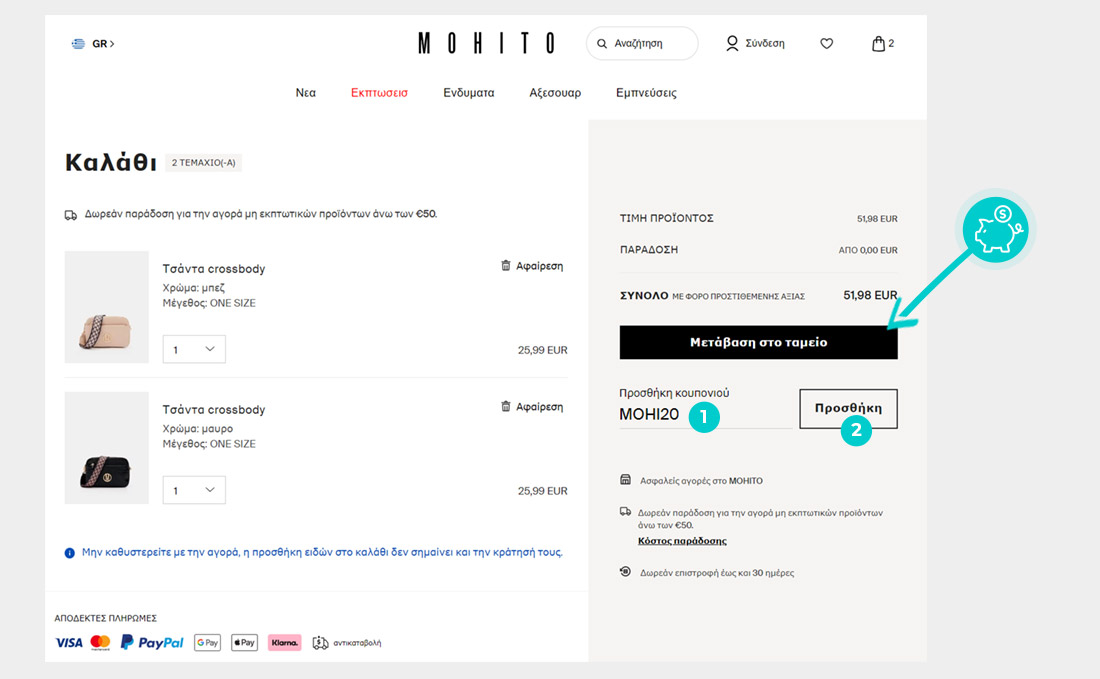Click the user account icon

[732, 43]
